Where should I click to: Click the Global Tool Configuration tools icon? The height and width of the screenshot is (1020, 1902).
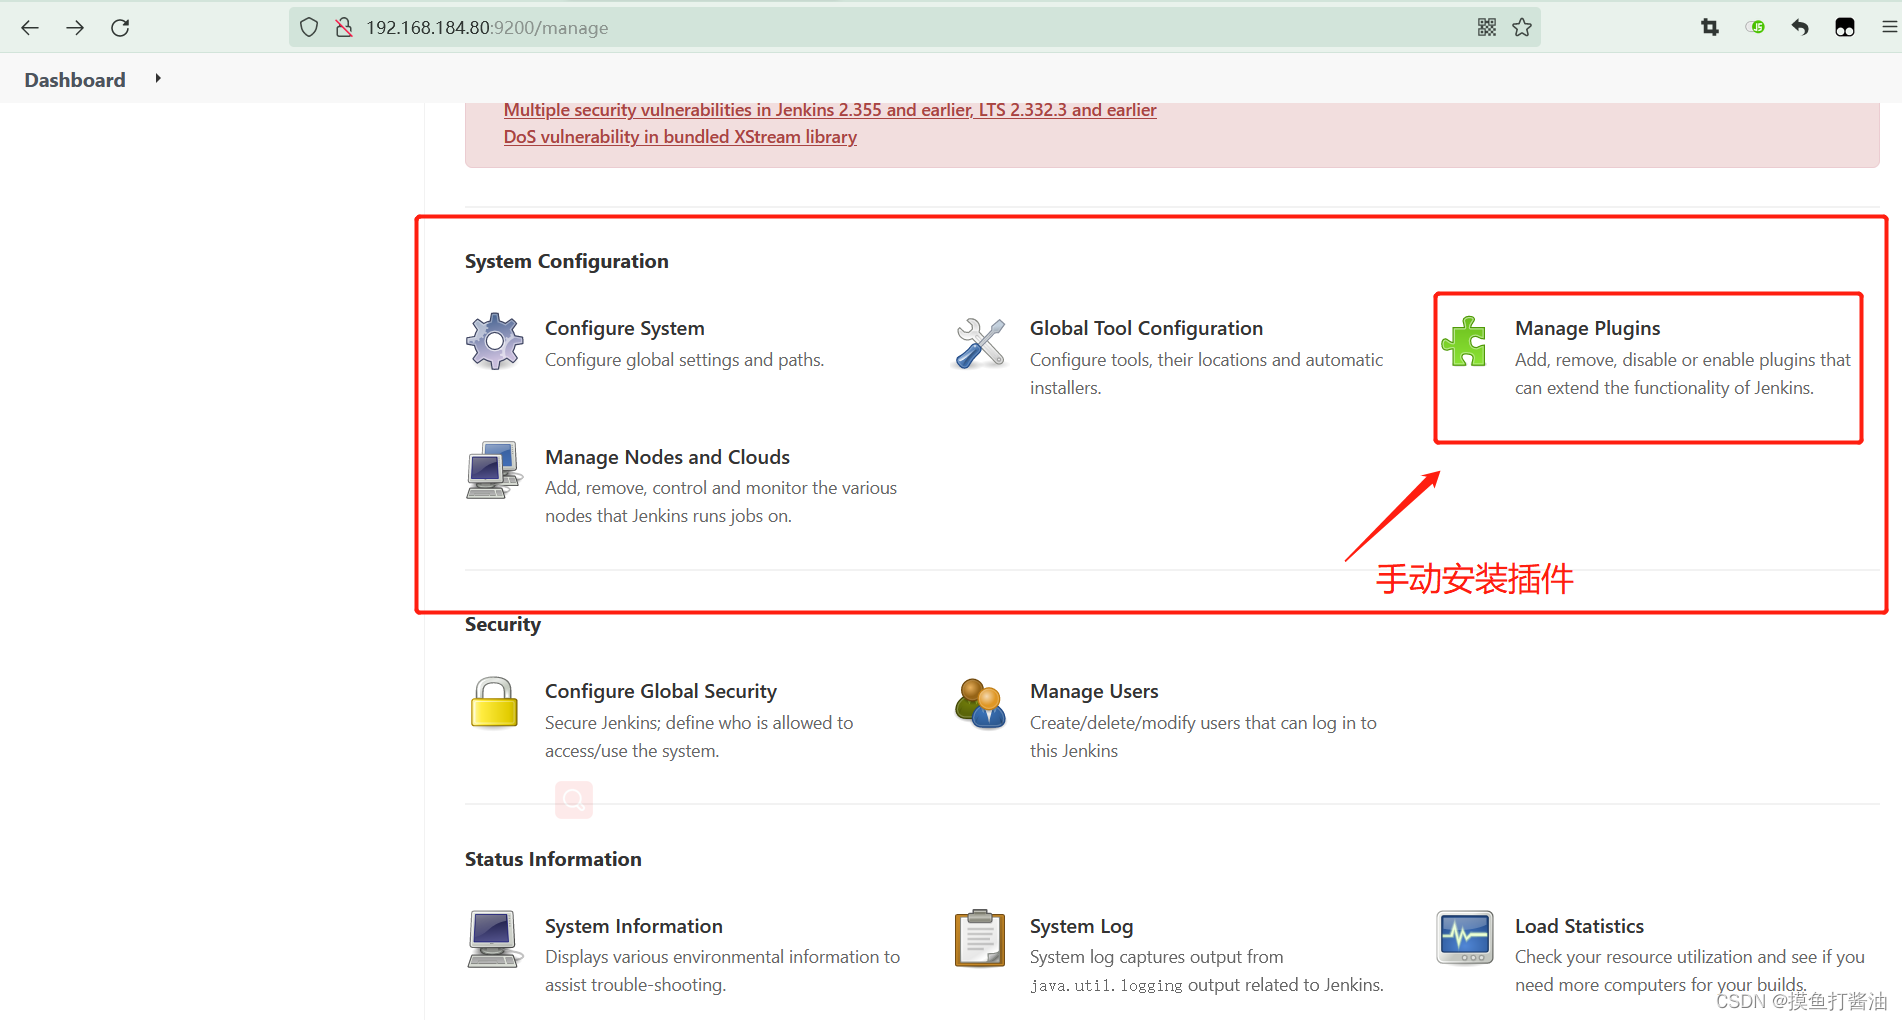(x=980, y=343)
